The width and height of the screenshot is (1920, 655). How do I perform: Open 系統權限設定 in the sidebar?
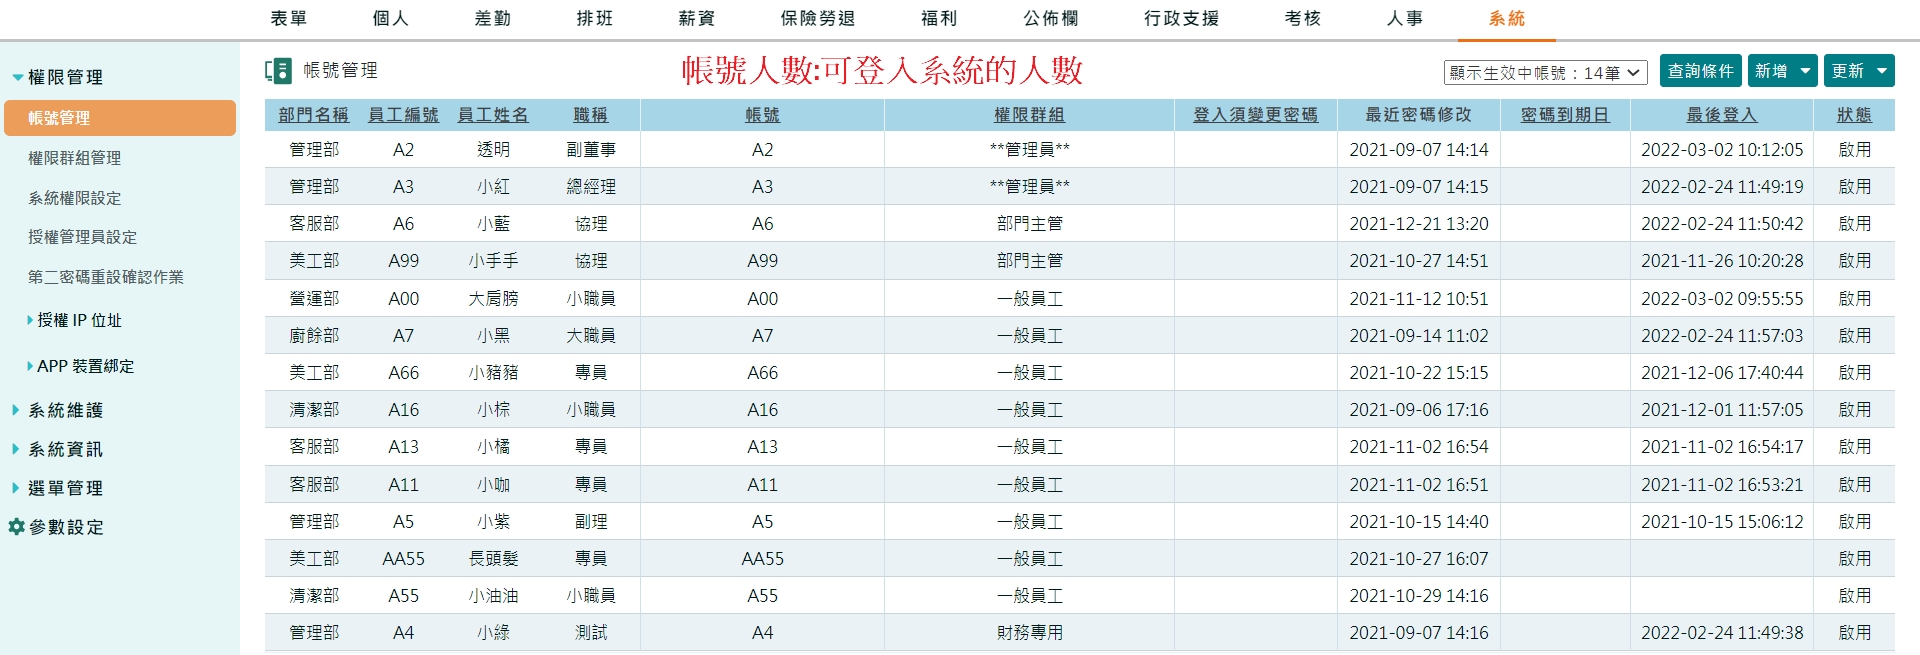[x=75, y=198]
